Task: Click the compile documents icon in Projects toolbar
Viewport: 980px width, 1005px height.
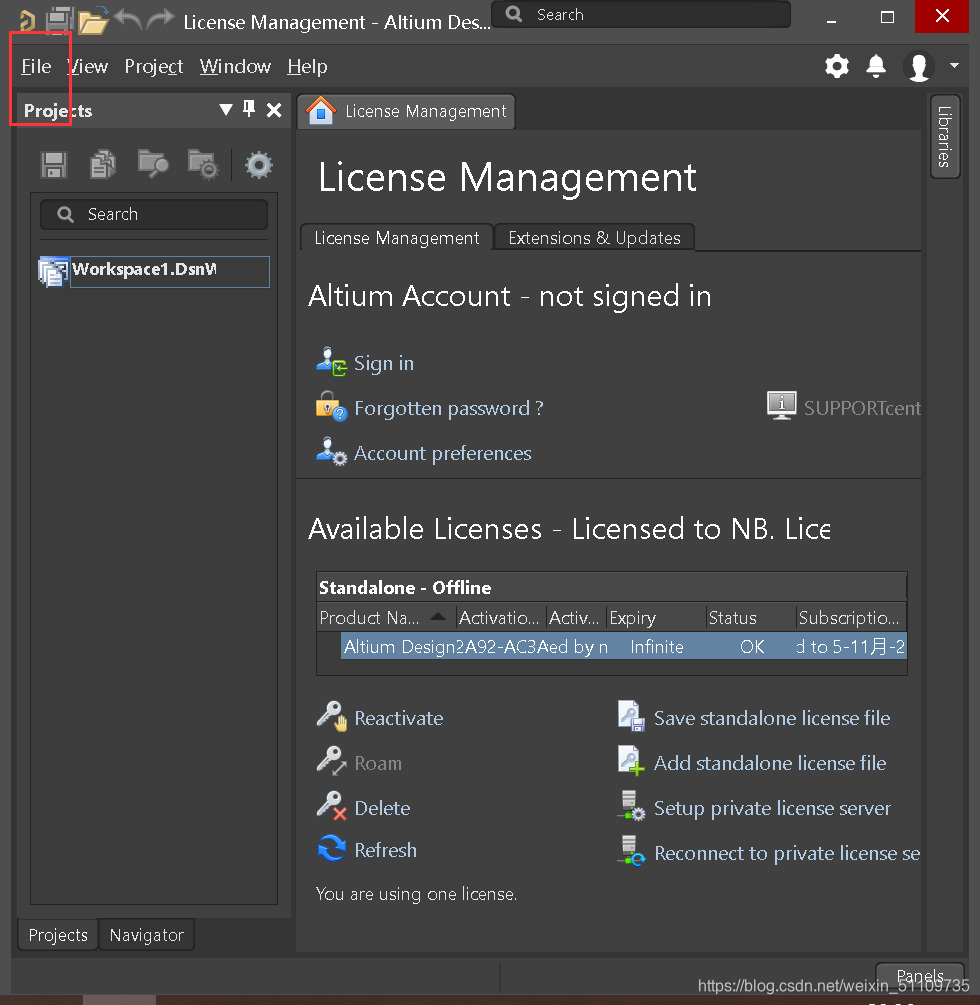Action: (103, 165)
